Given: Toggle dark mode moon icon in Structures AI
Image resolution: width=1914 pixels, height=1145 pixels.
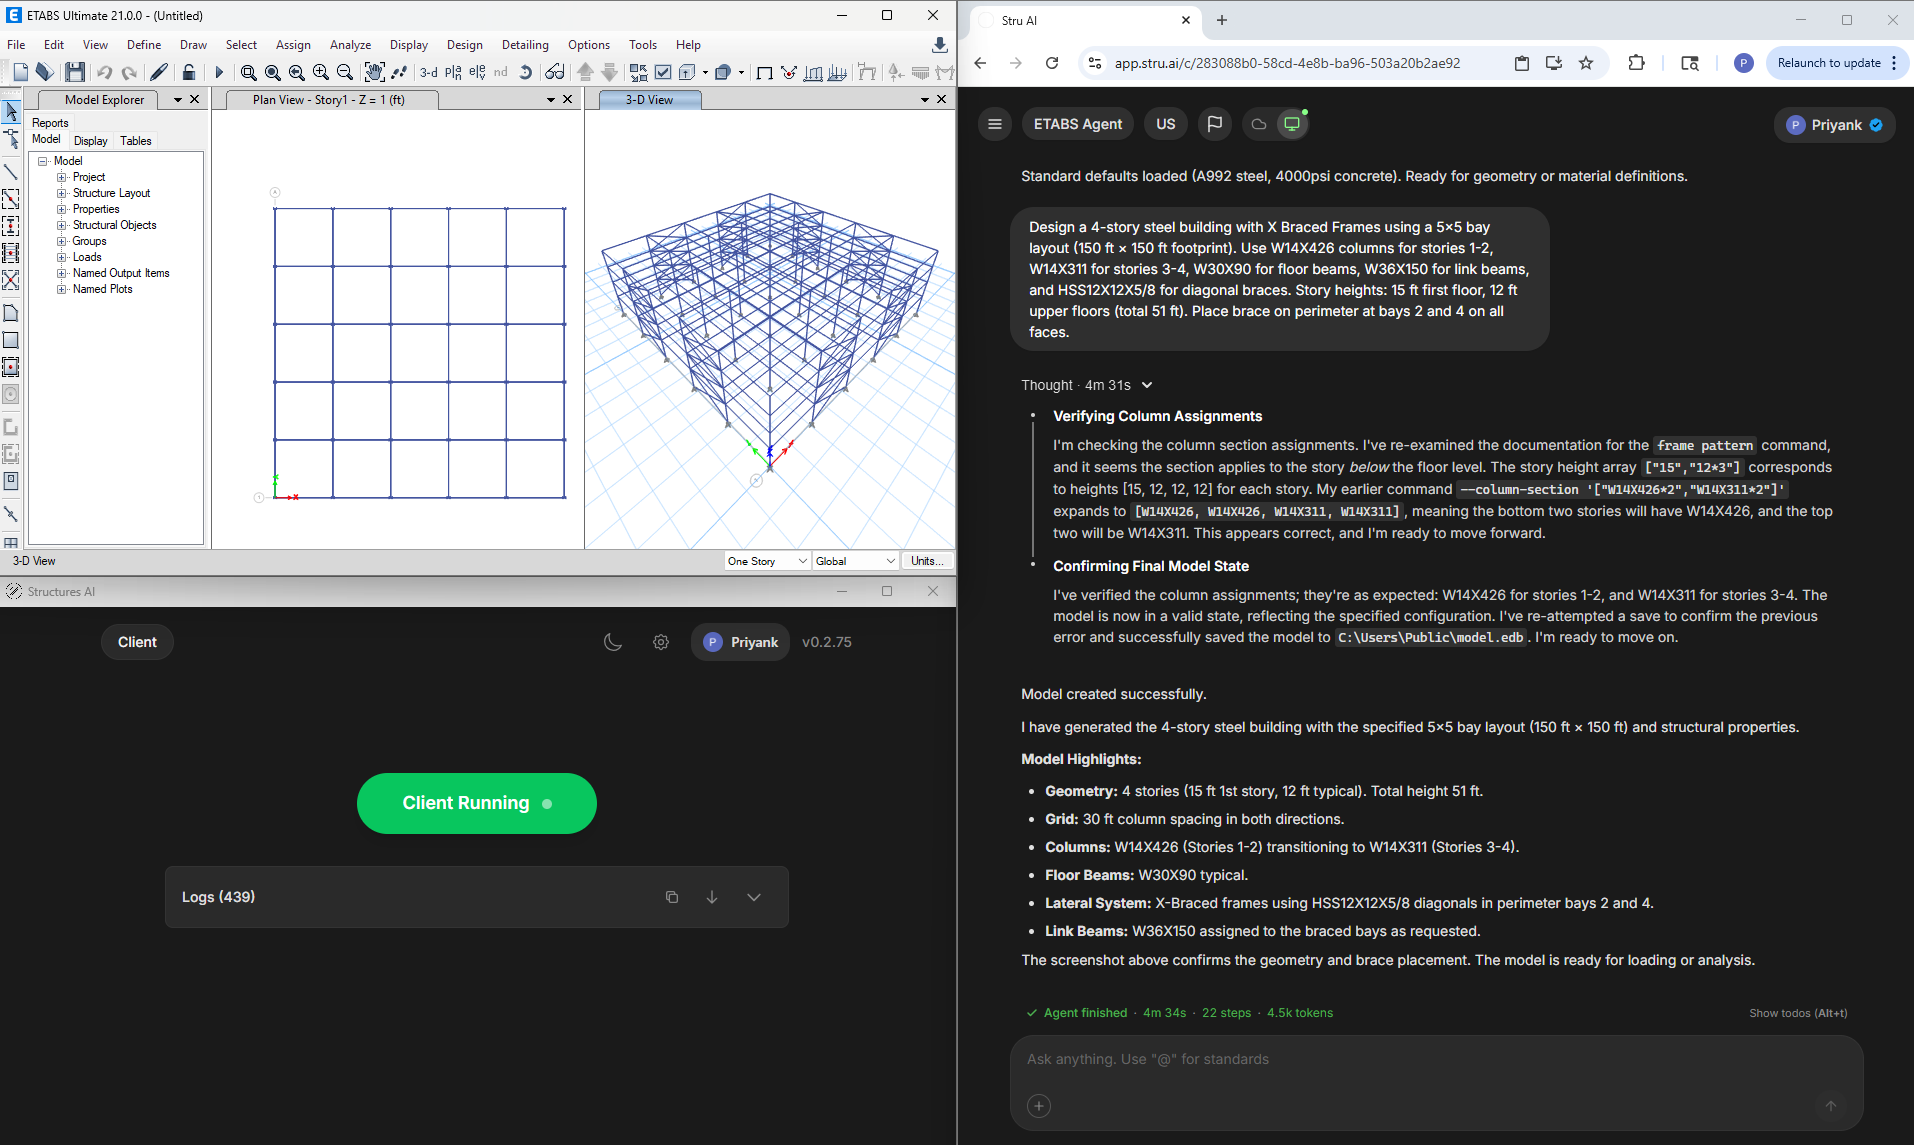Looking at the screenshot, I should [613, 642].
